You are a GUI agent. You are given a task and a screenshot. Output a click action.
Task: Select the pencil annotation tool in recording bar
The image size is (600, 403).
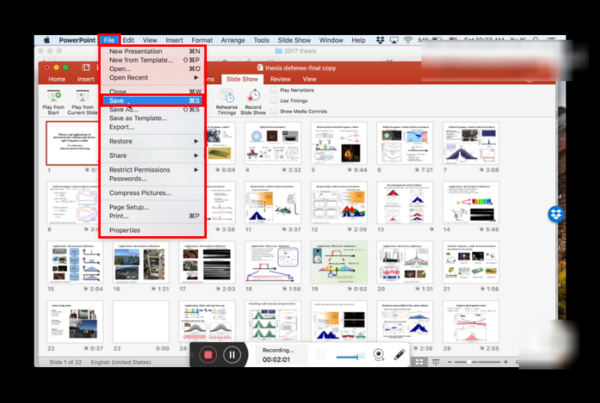[399, 355]
